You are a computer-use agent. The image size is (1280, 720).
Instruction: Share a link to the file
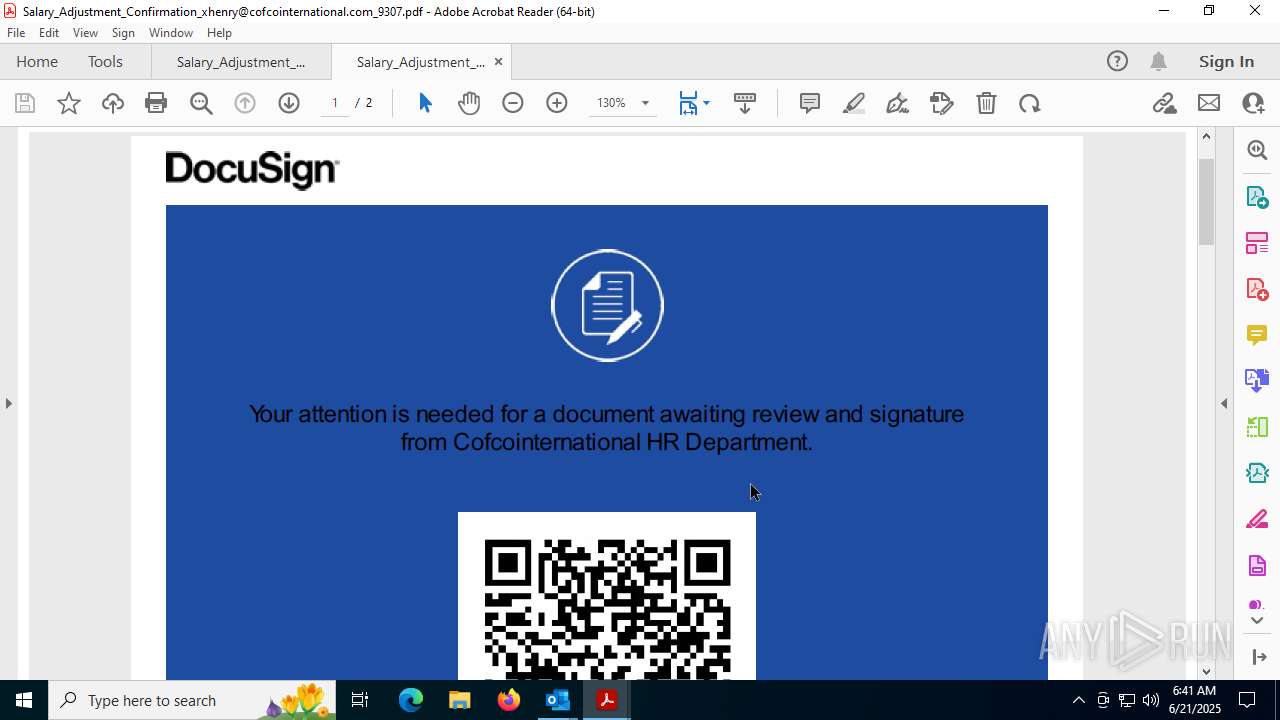point(1164,103)
